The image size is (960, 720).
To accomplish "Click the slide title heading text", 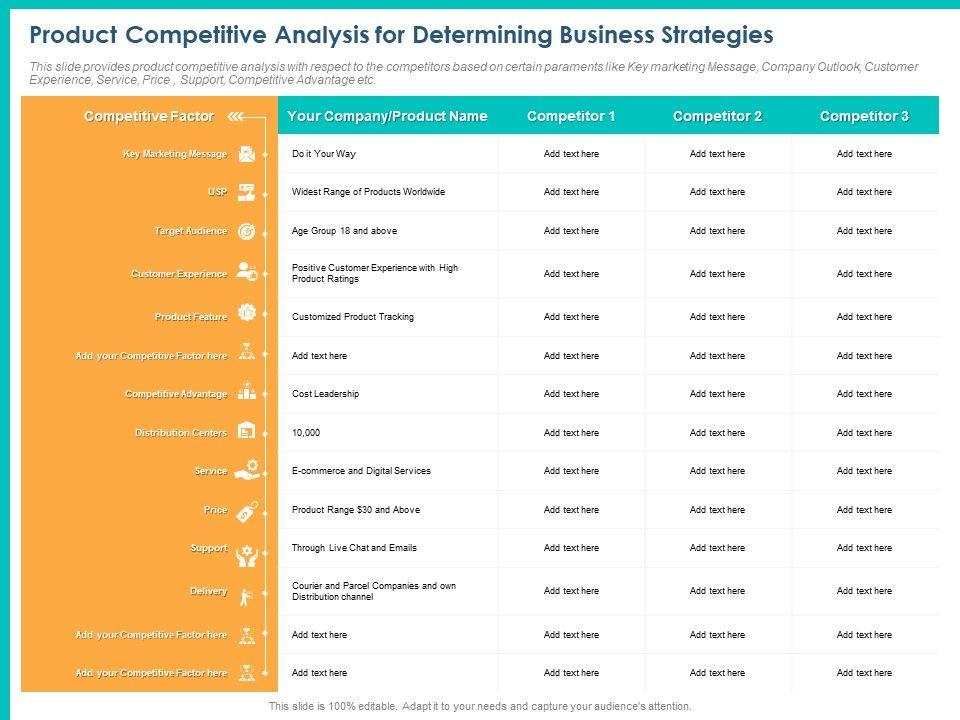I will click(x=401, y=36).
